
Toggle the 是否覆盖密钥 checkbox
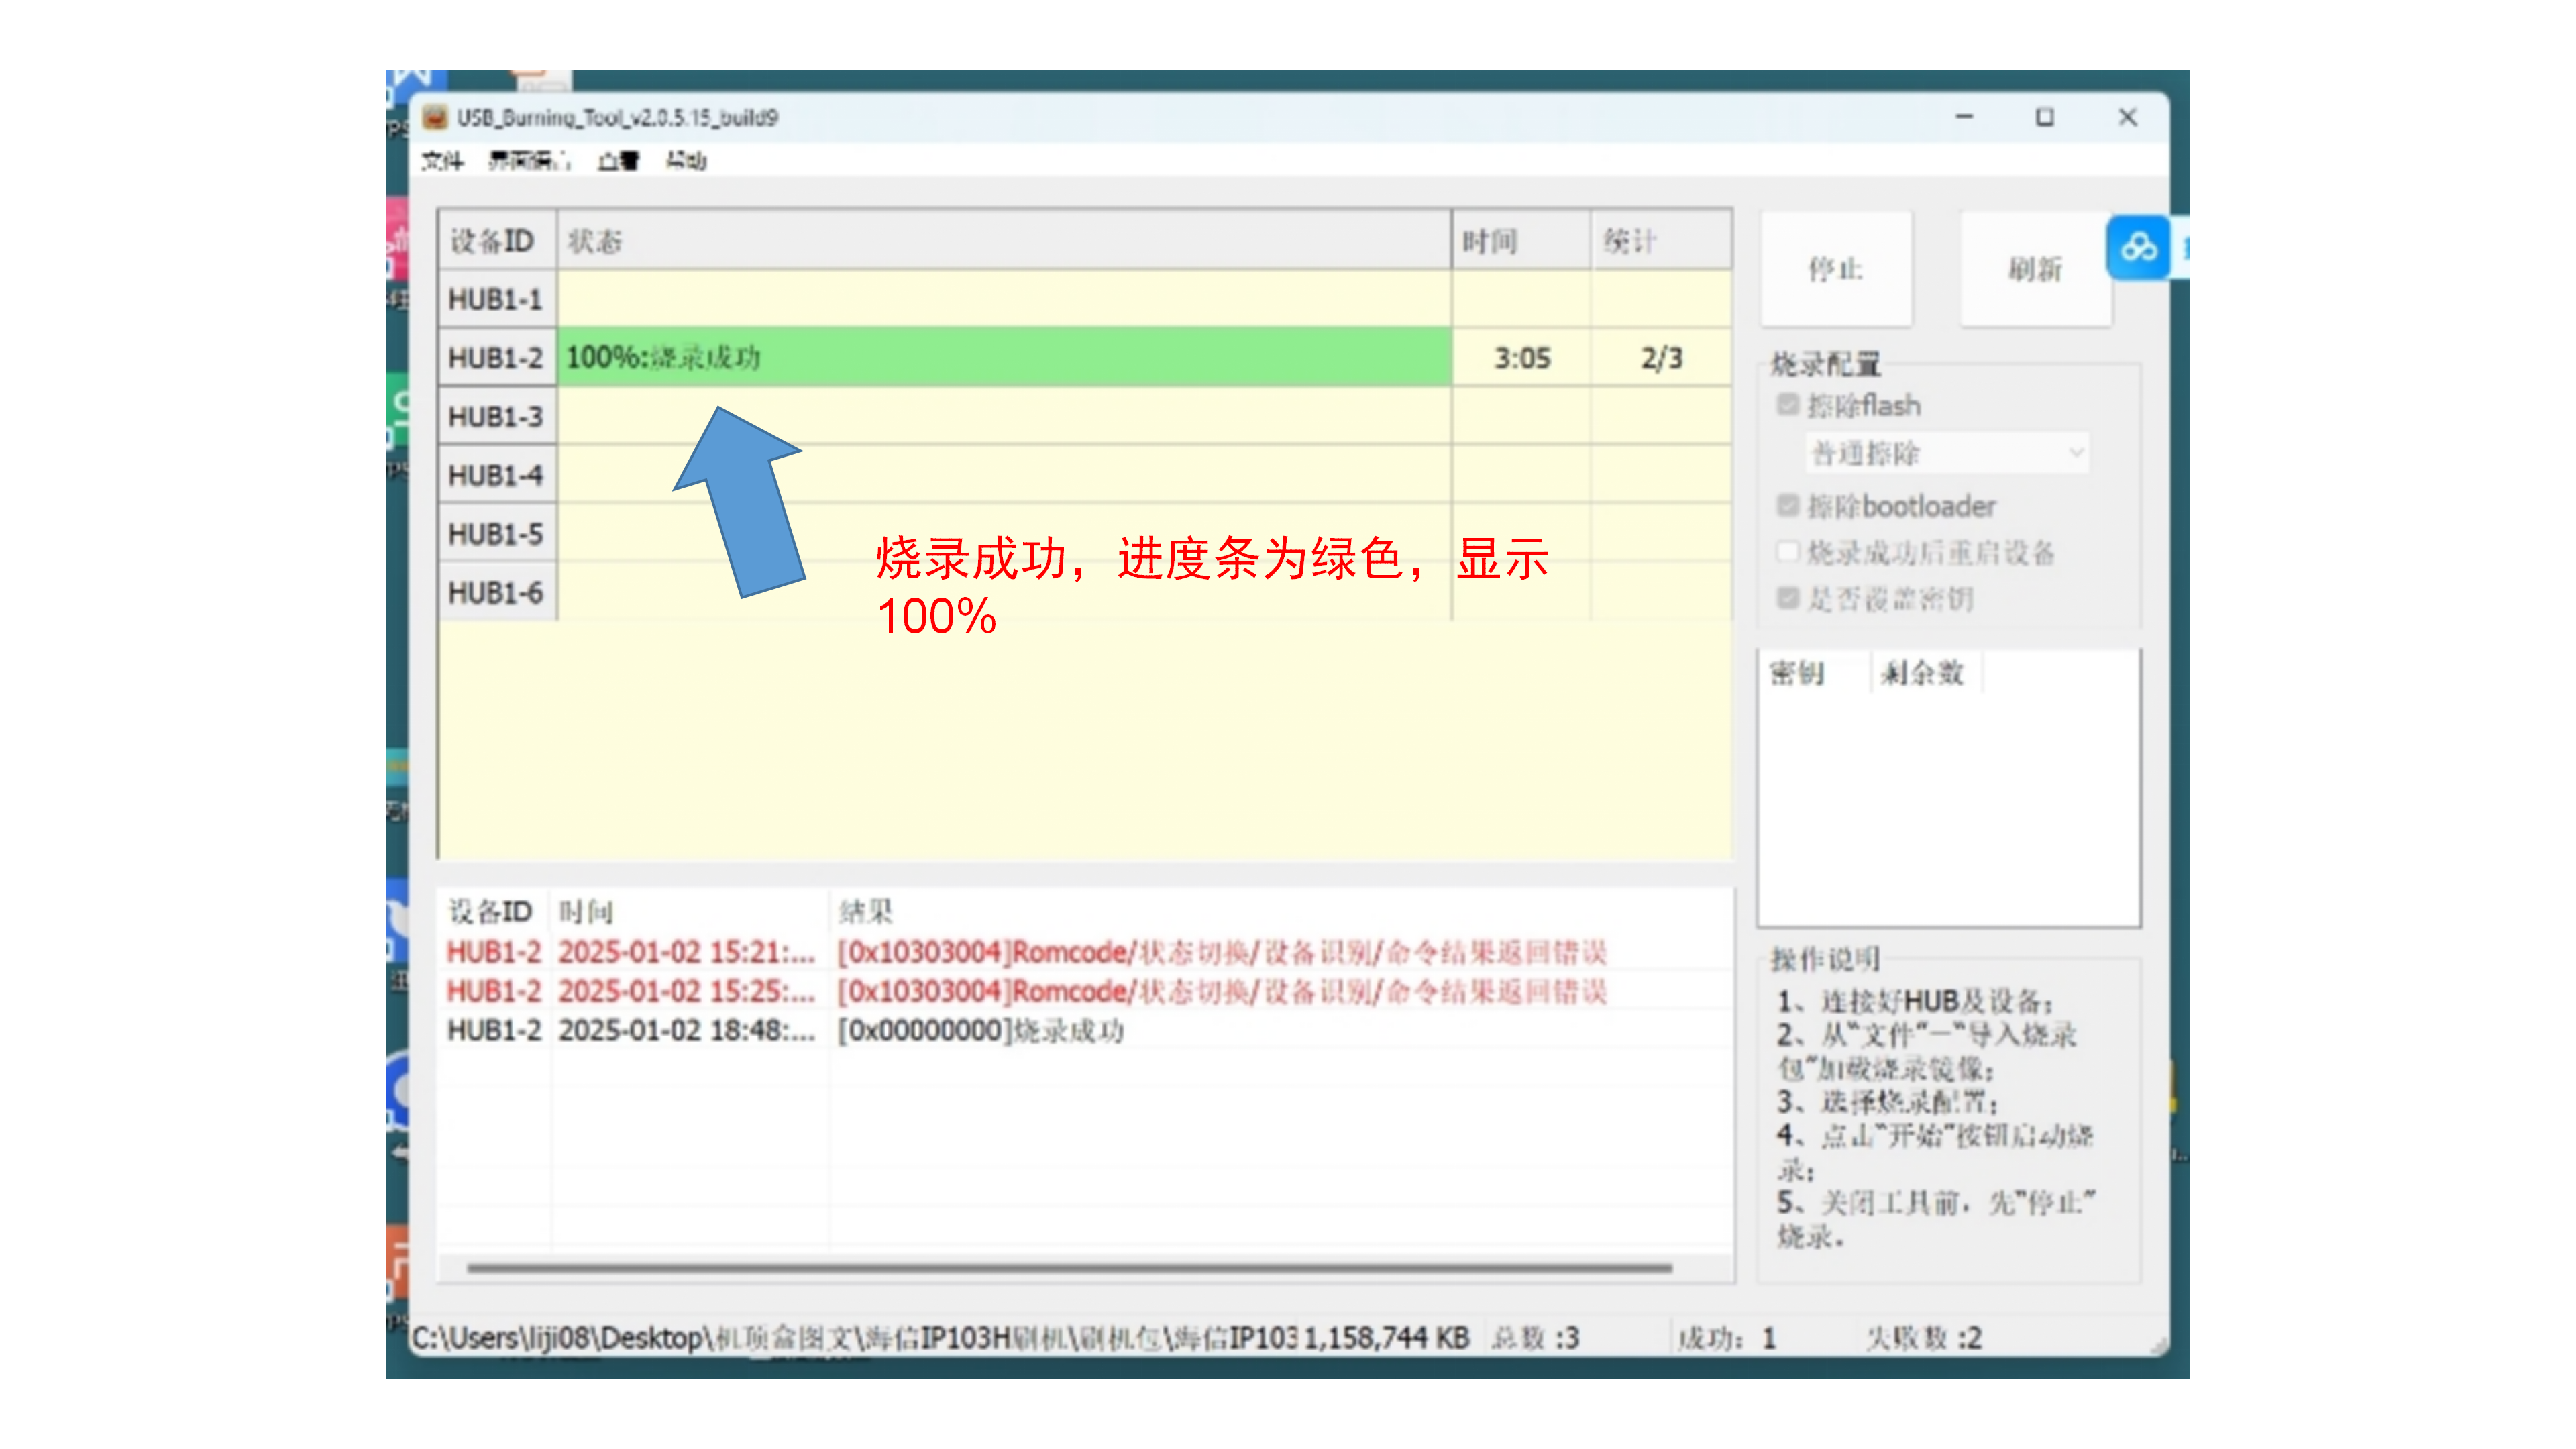[x=1788, y=598]
